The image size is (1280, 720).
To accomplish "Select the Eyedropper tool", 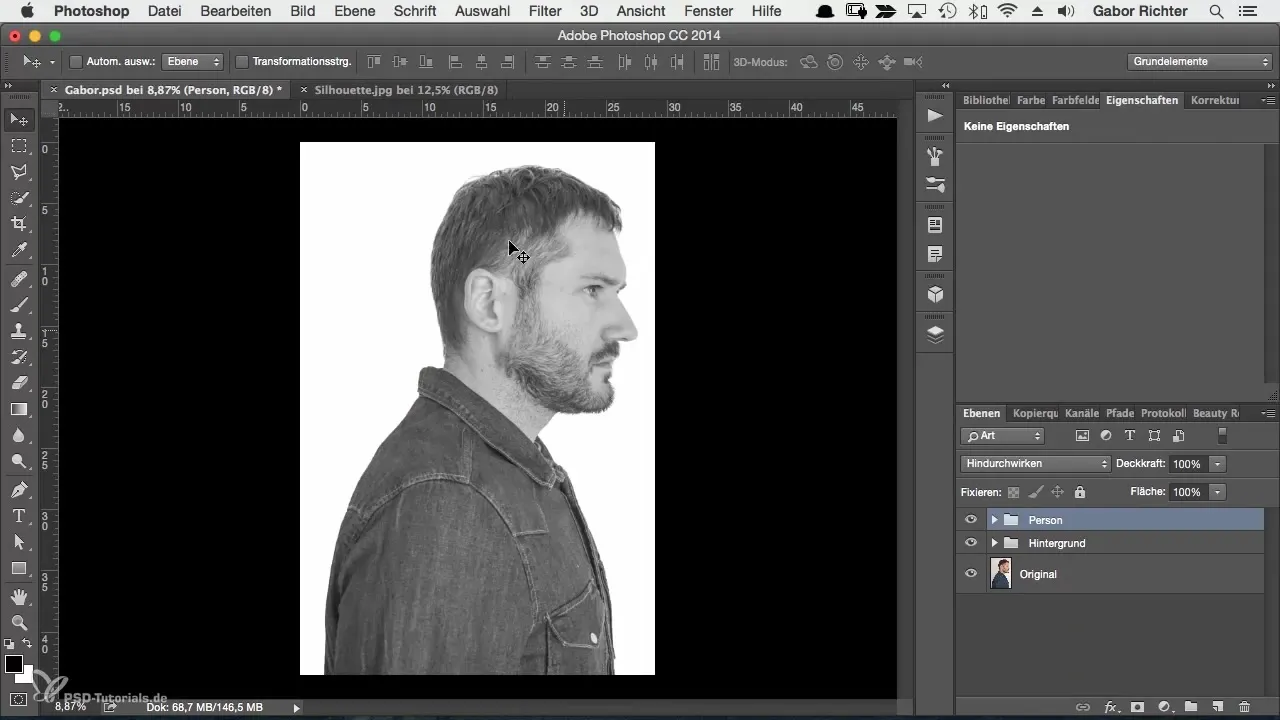I will tap(19, 250).
